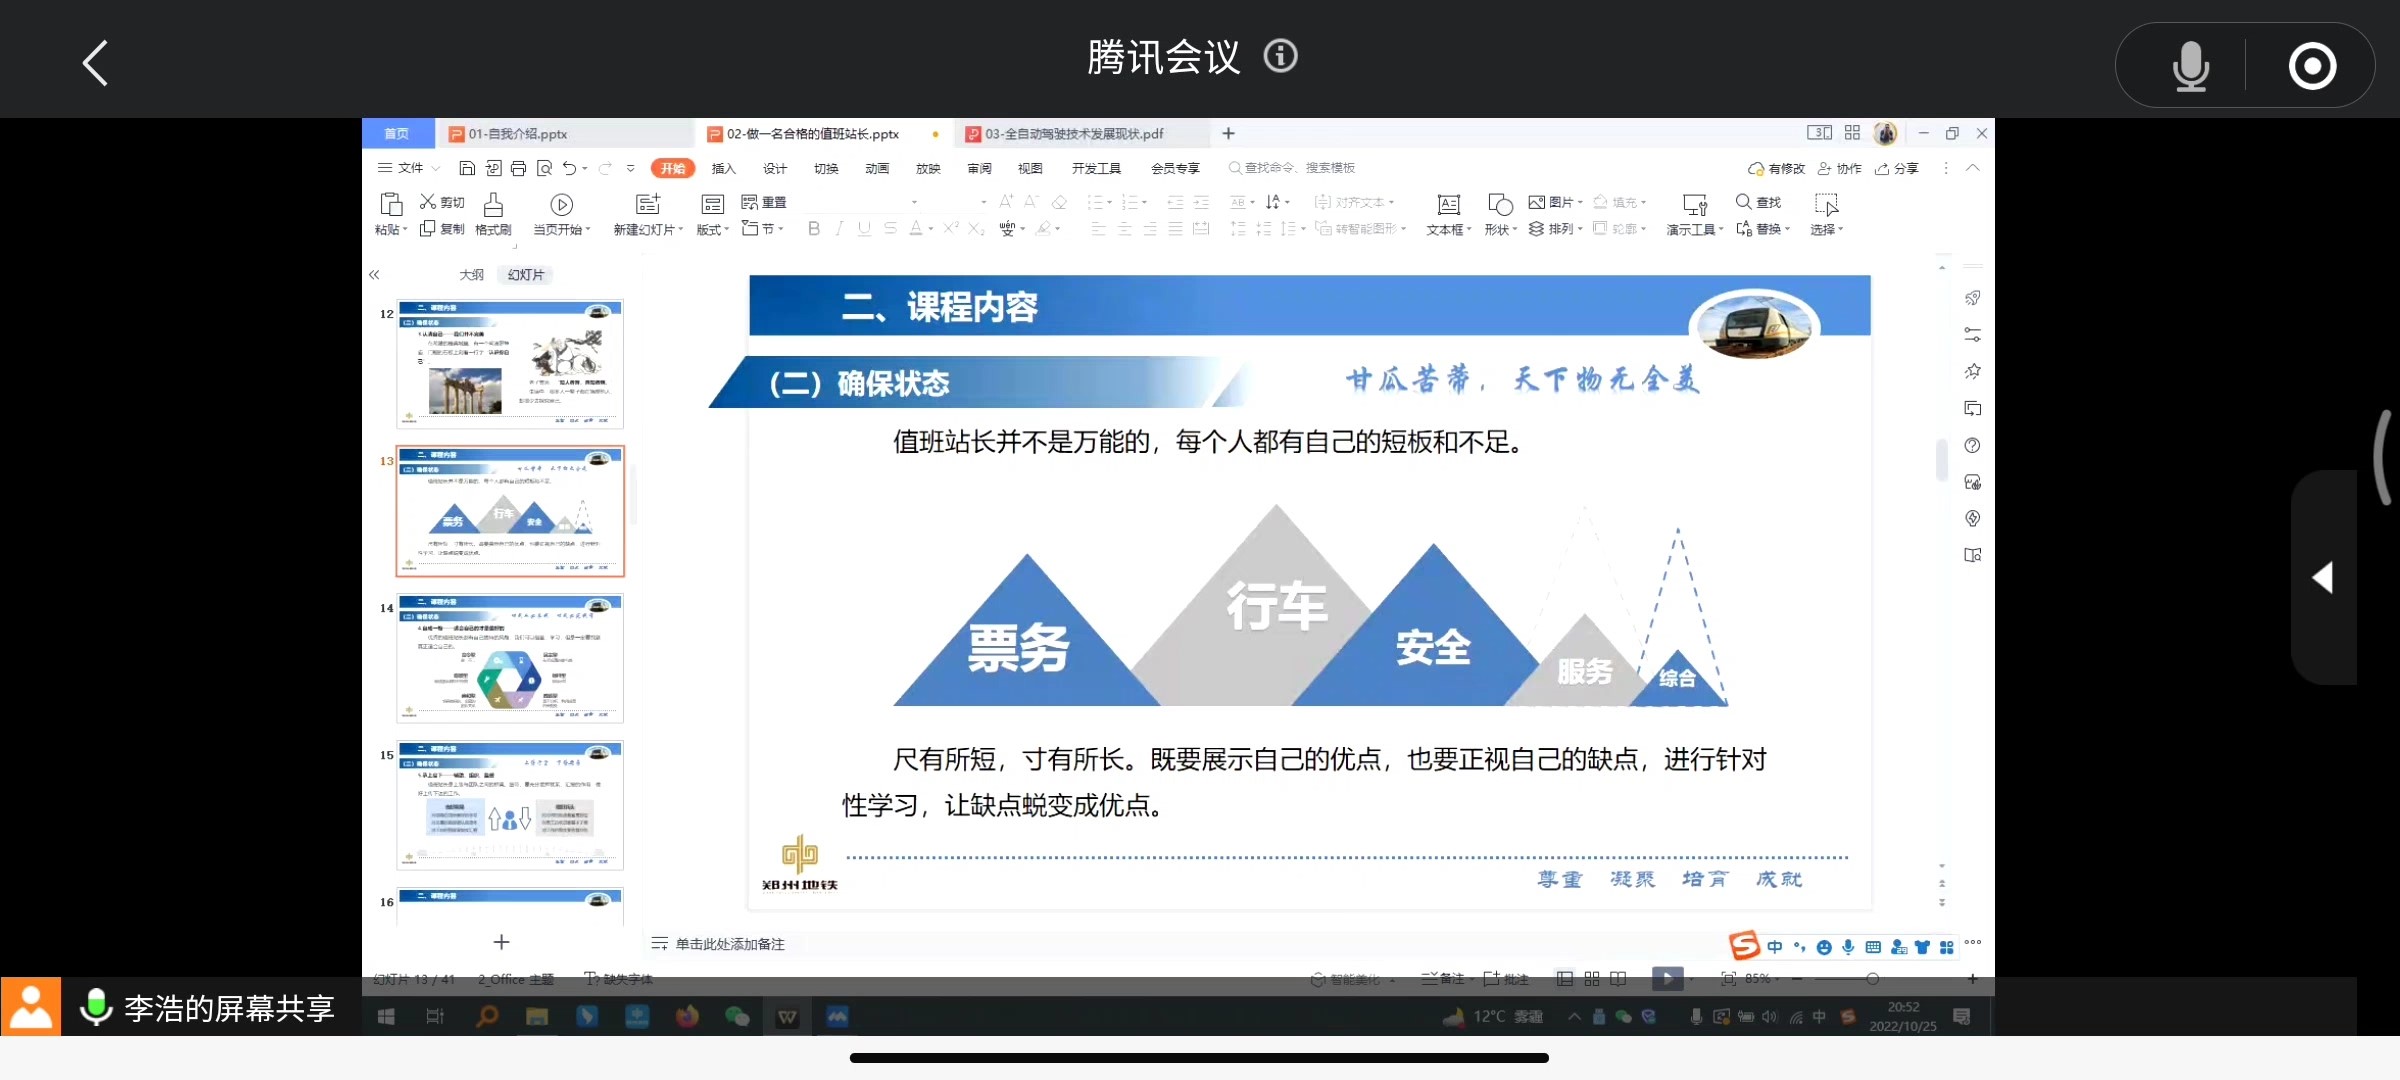Click the Format Painter (格式刷) icon
This screenshot has width=2400, height=1080.
click(x=493, y=205)
